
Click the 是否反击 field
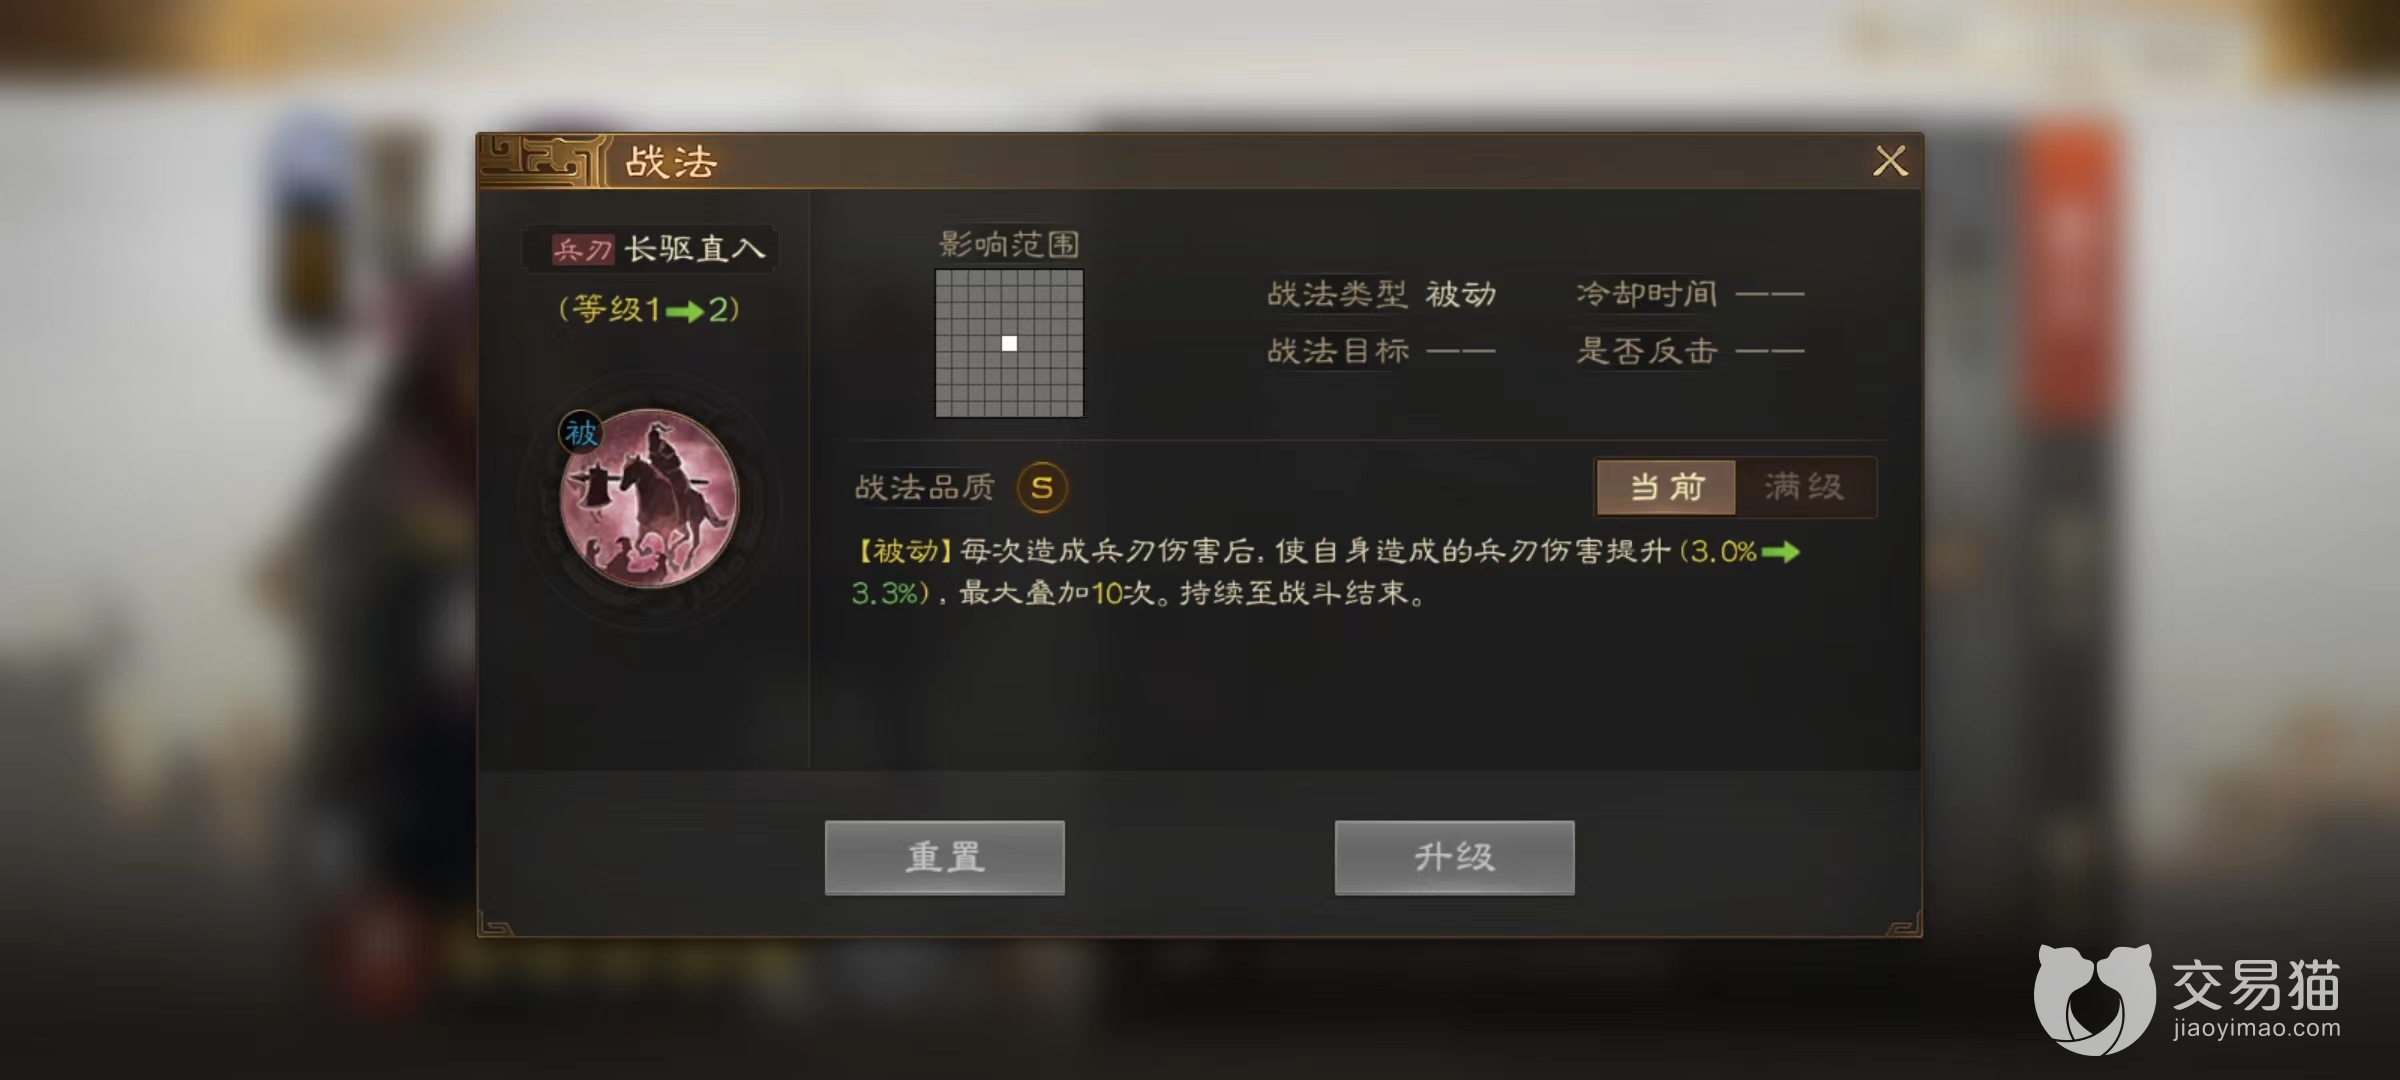point(1690,351)
